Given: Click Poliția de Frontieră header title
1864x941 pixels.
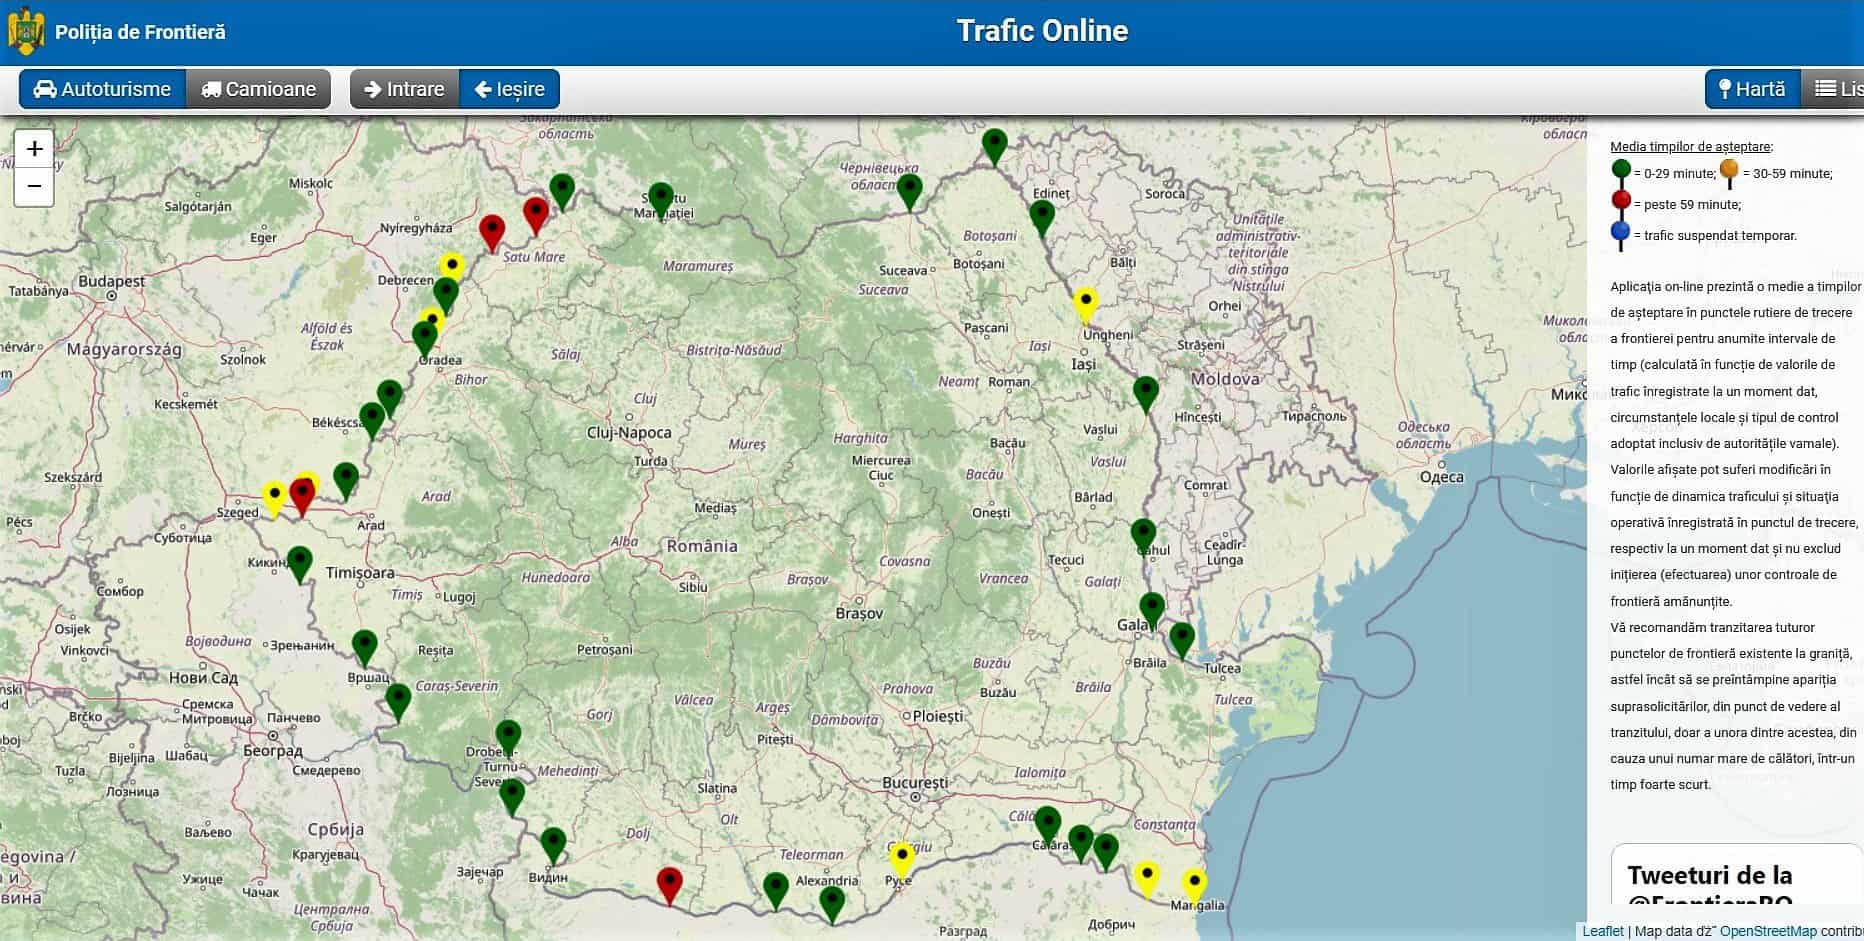Looking at the screenshot, I should 140,32.
